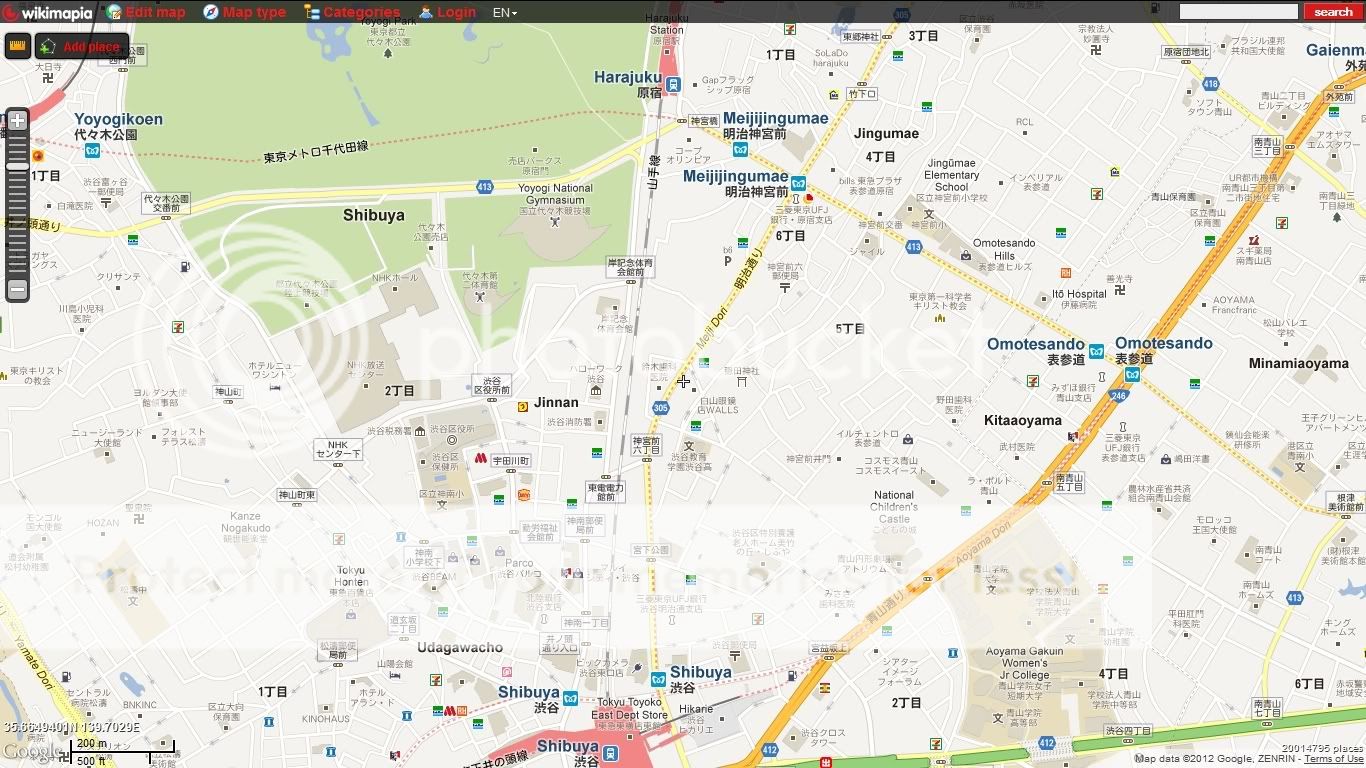Click the National Children's Castle label
The height and width of the screenshot is (768, 1366).
[894, 506]
